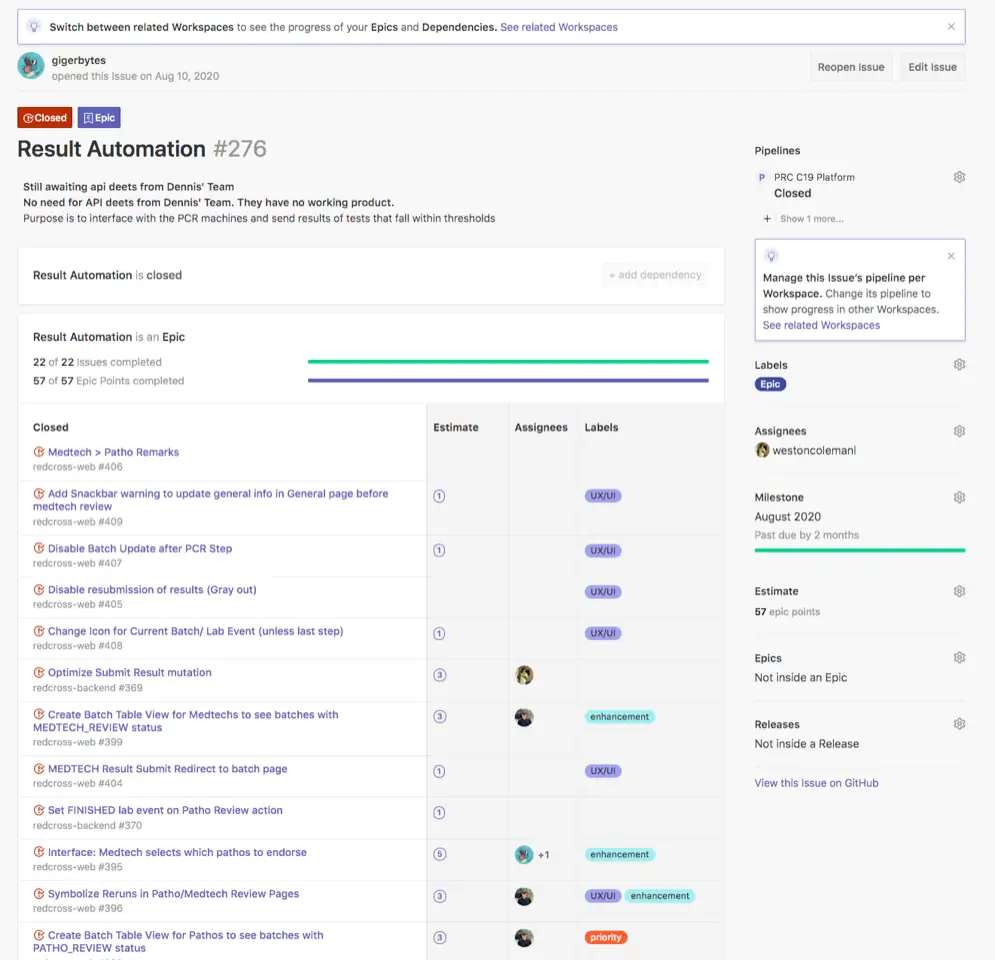The width and height of the screenshot is (995, 960).
Task: Open Labels settings gear
Action: pyautogui.click(x=959, y=364)
